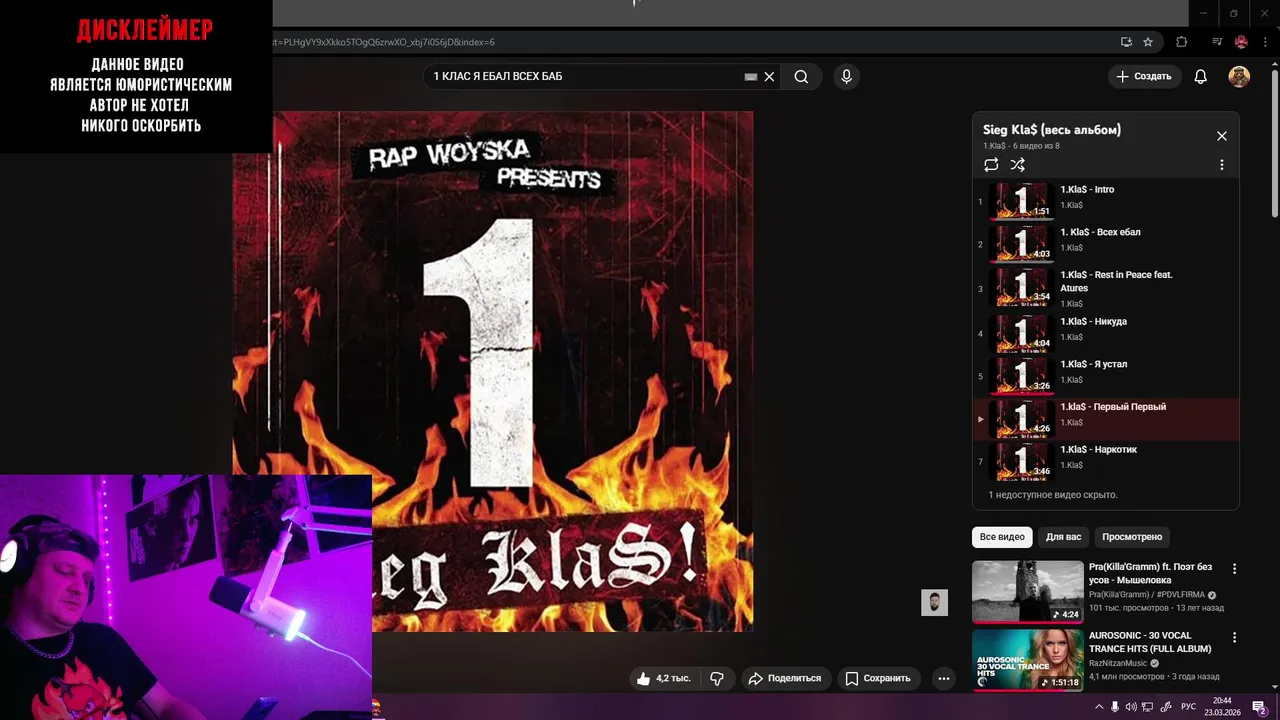Open the Pra(Killa'Gramm) / #PDVLFIRMA channel link
1280x720 pixels.
[1147, 595]
